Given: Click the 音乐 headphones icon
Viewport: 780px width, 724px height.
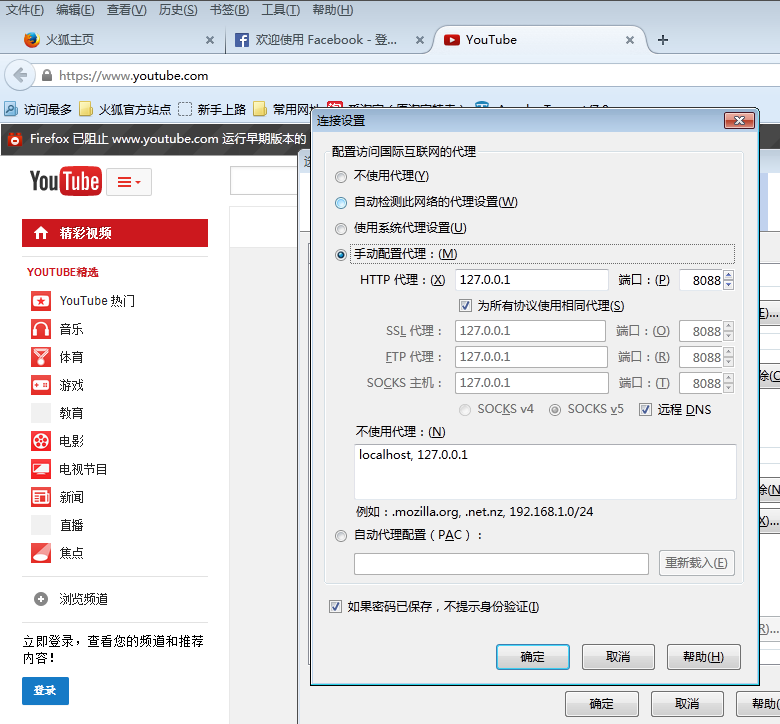Looking at the screenshot, I should click(41, 329).
